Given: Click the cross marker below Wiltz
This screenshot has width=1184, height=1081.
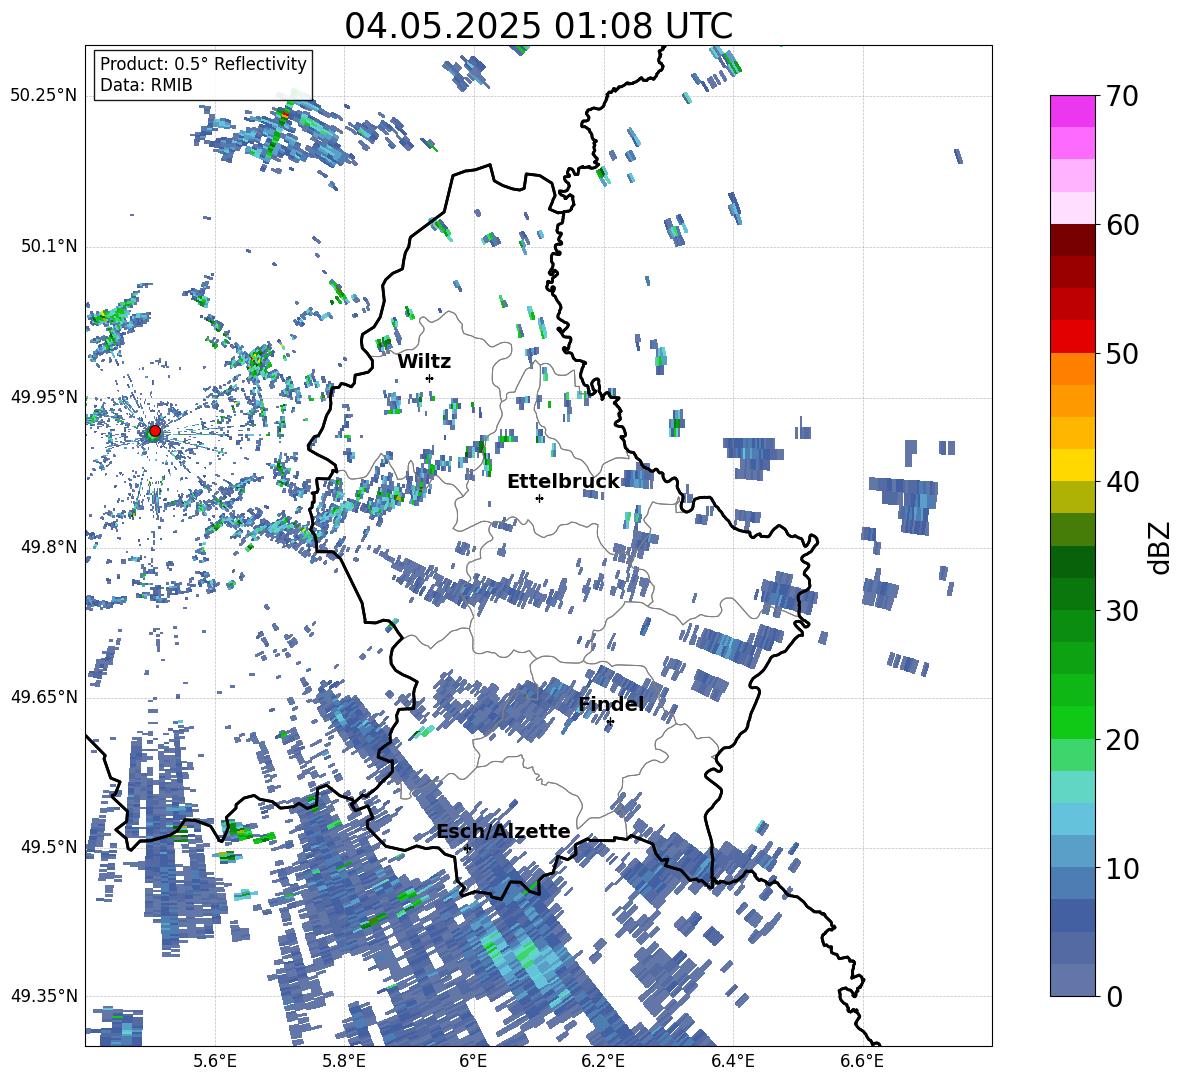Looking at the screenshot, I should pos(430,378).
